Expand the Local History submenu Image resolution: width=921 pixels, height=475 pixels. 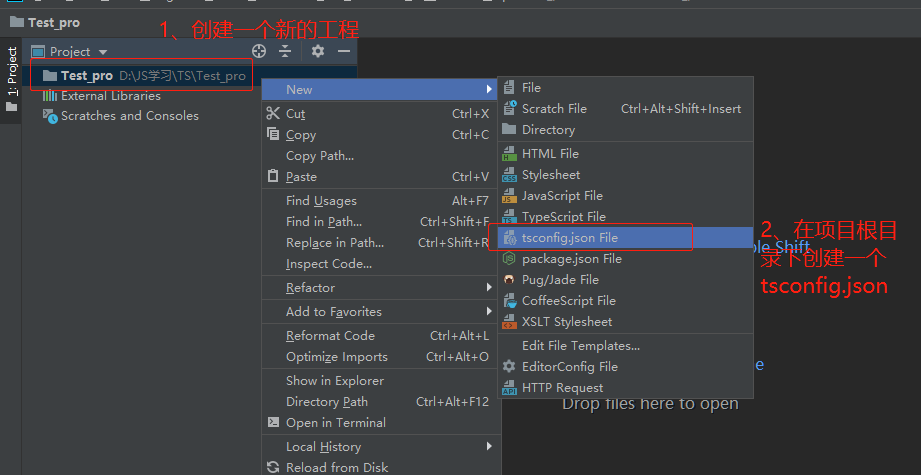click(379, 447)
